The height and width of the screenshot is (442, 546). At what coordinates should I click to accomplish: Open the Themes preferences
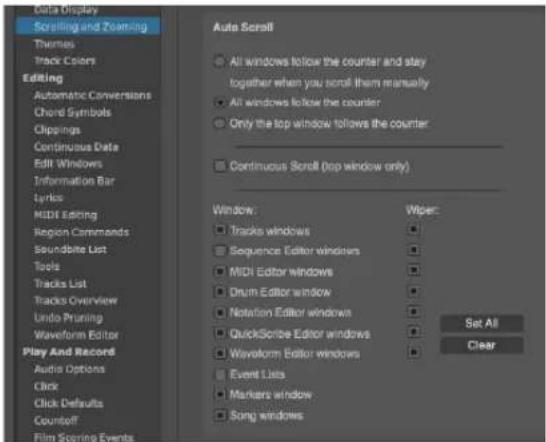pyautogui.click(x=54, y=44)
